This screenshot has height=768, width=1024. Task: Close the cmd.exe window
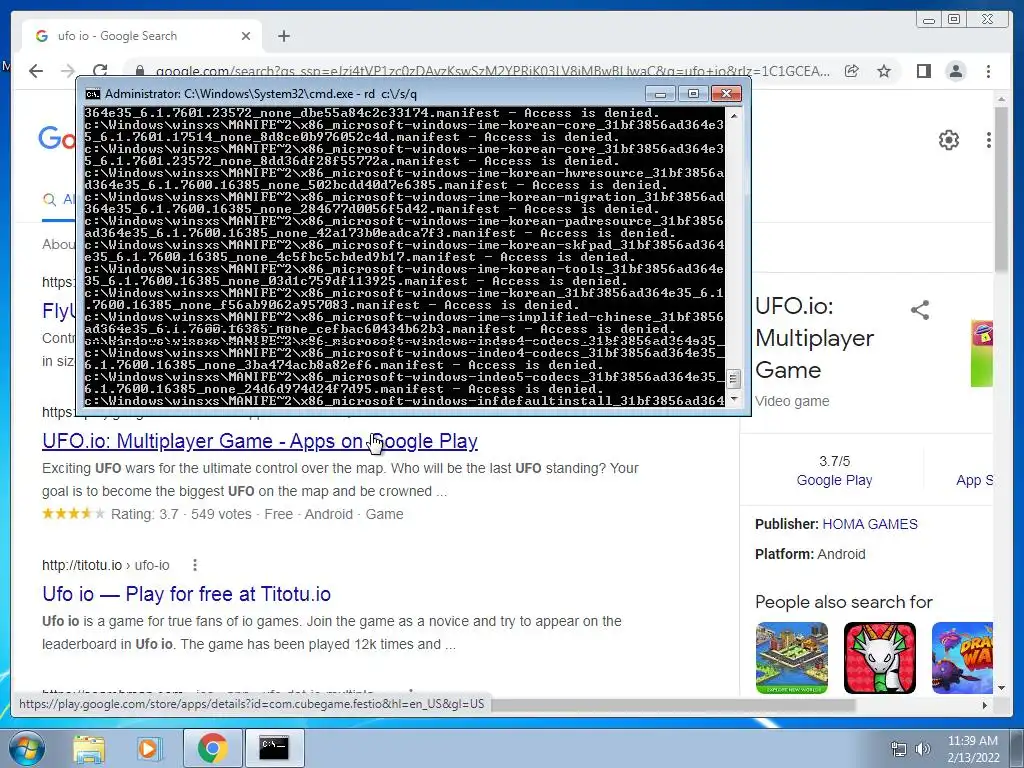(x=726, y=94)
